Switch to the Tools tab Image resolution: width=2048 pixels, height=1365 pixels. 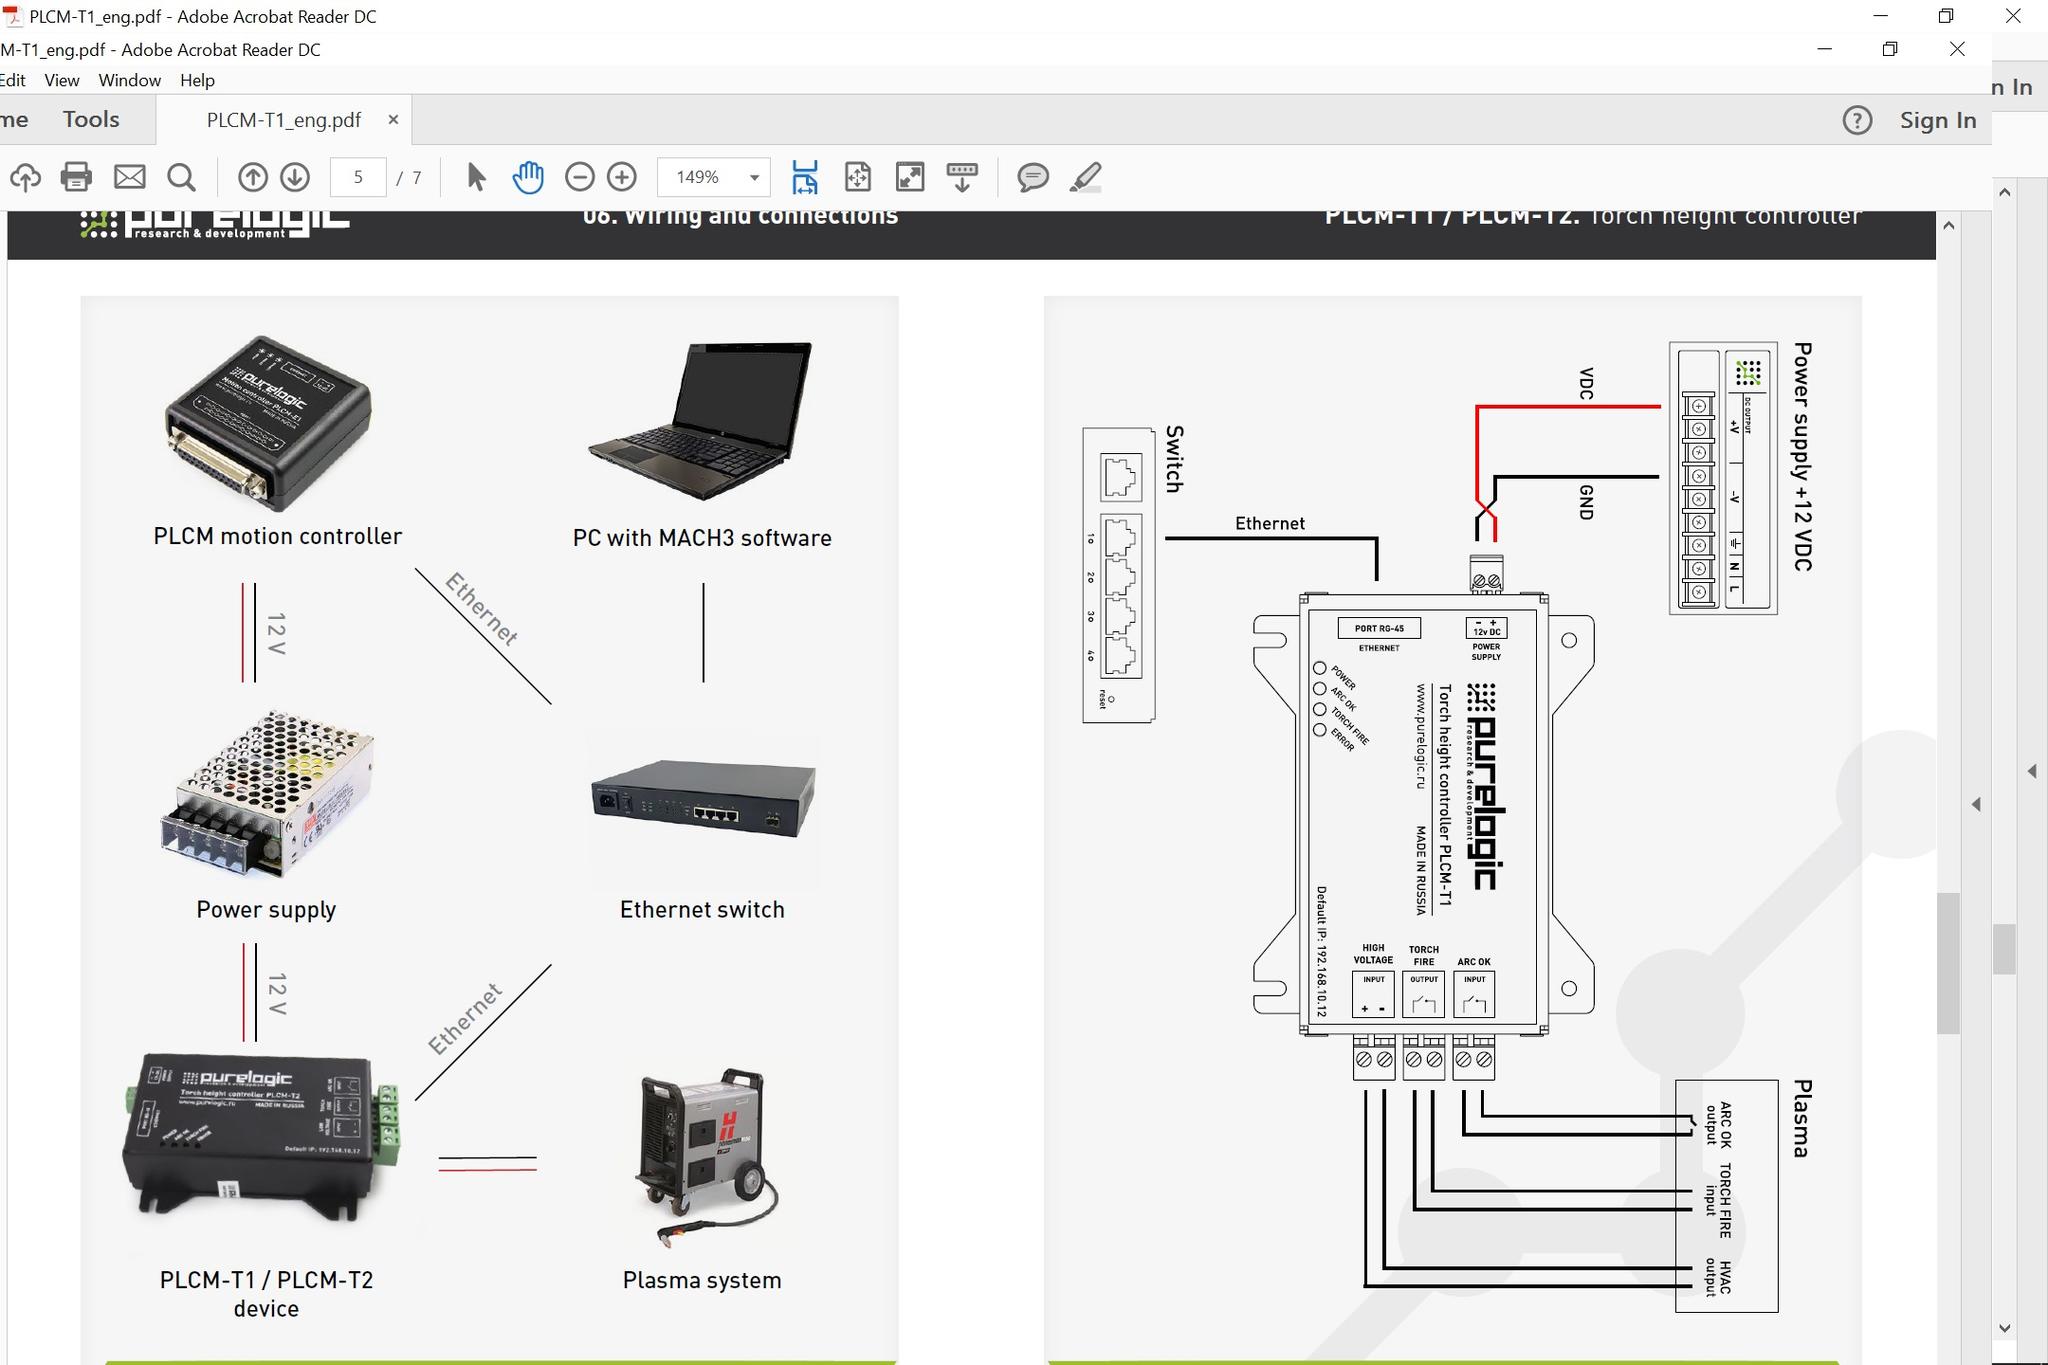pos(91,119)
